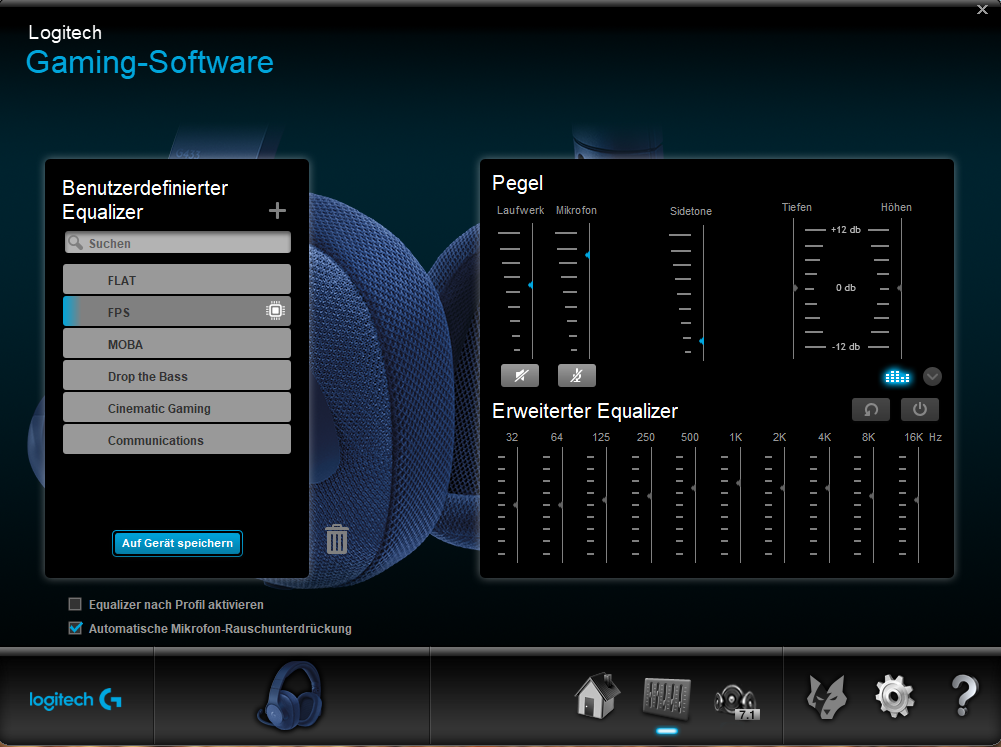Click the 250 Hz band slider
1001x747 pixels.
click(650, 496)
